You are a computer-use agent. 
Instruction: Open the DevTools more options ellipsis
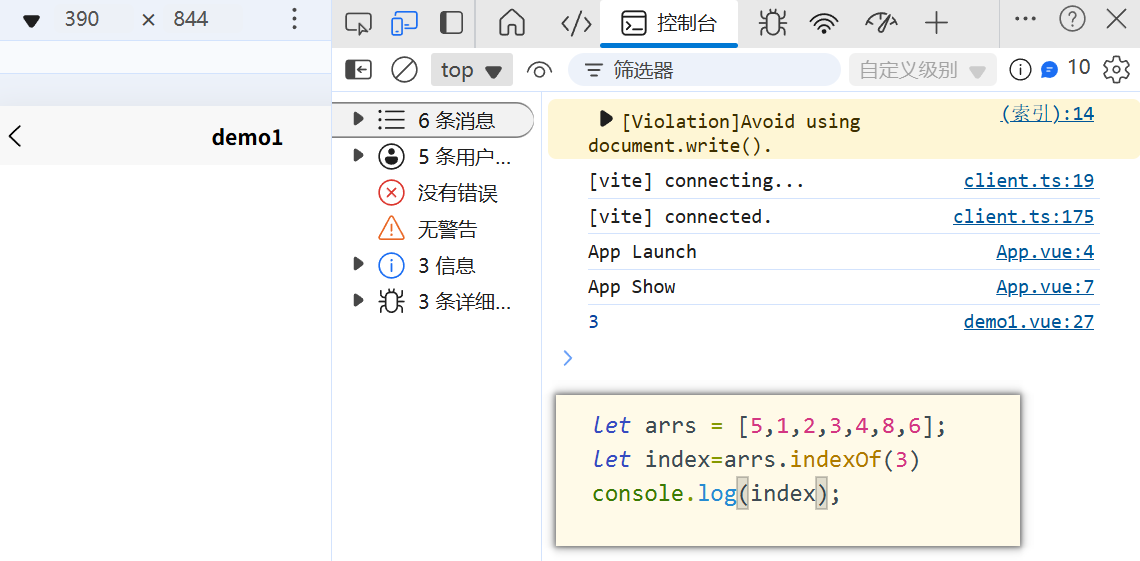[x=1025, y=20]
